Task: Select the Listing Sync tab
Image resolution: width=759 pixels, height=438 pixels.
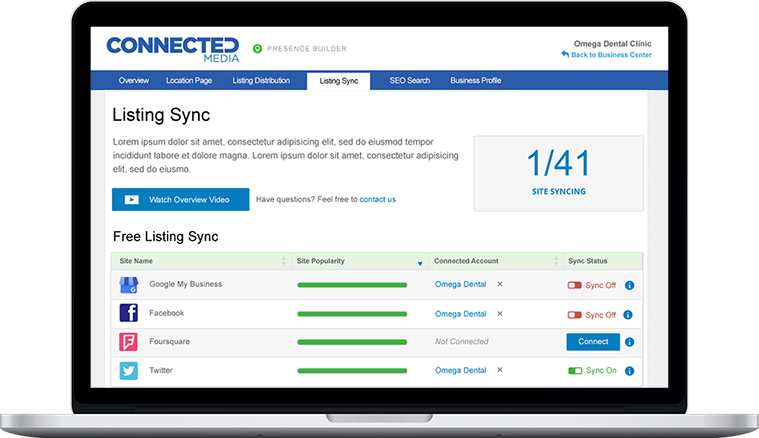Action: 338,81
